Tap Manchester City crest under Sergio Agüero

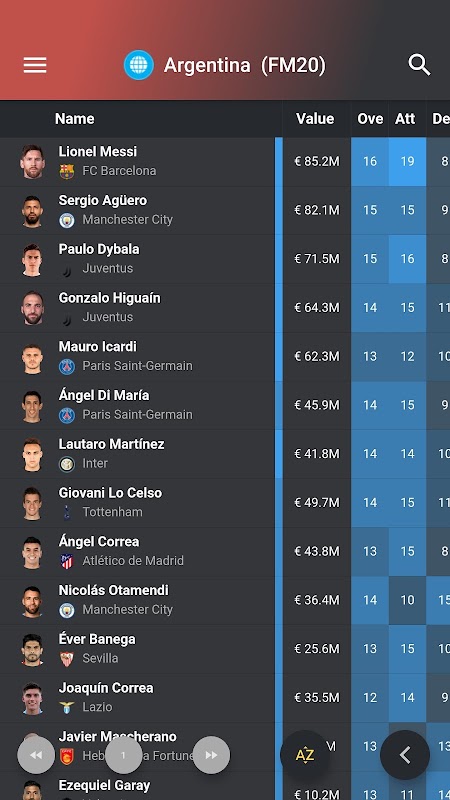(x=67, y=220)
